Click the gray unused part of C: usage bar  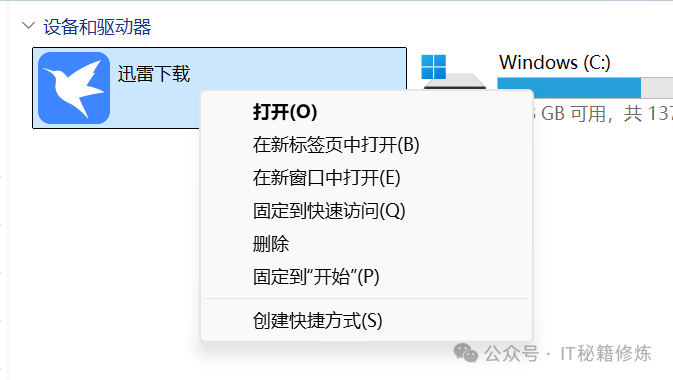point(657,87)
